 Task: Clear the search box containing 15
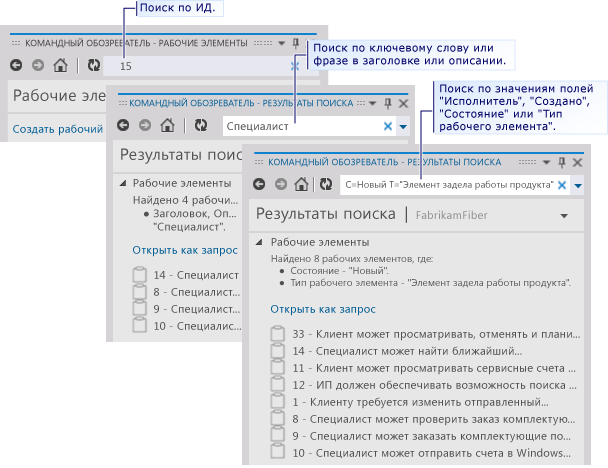(295, 66)
